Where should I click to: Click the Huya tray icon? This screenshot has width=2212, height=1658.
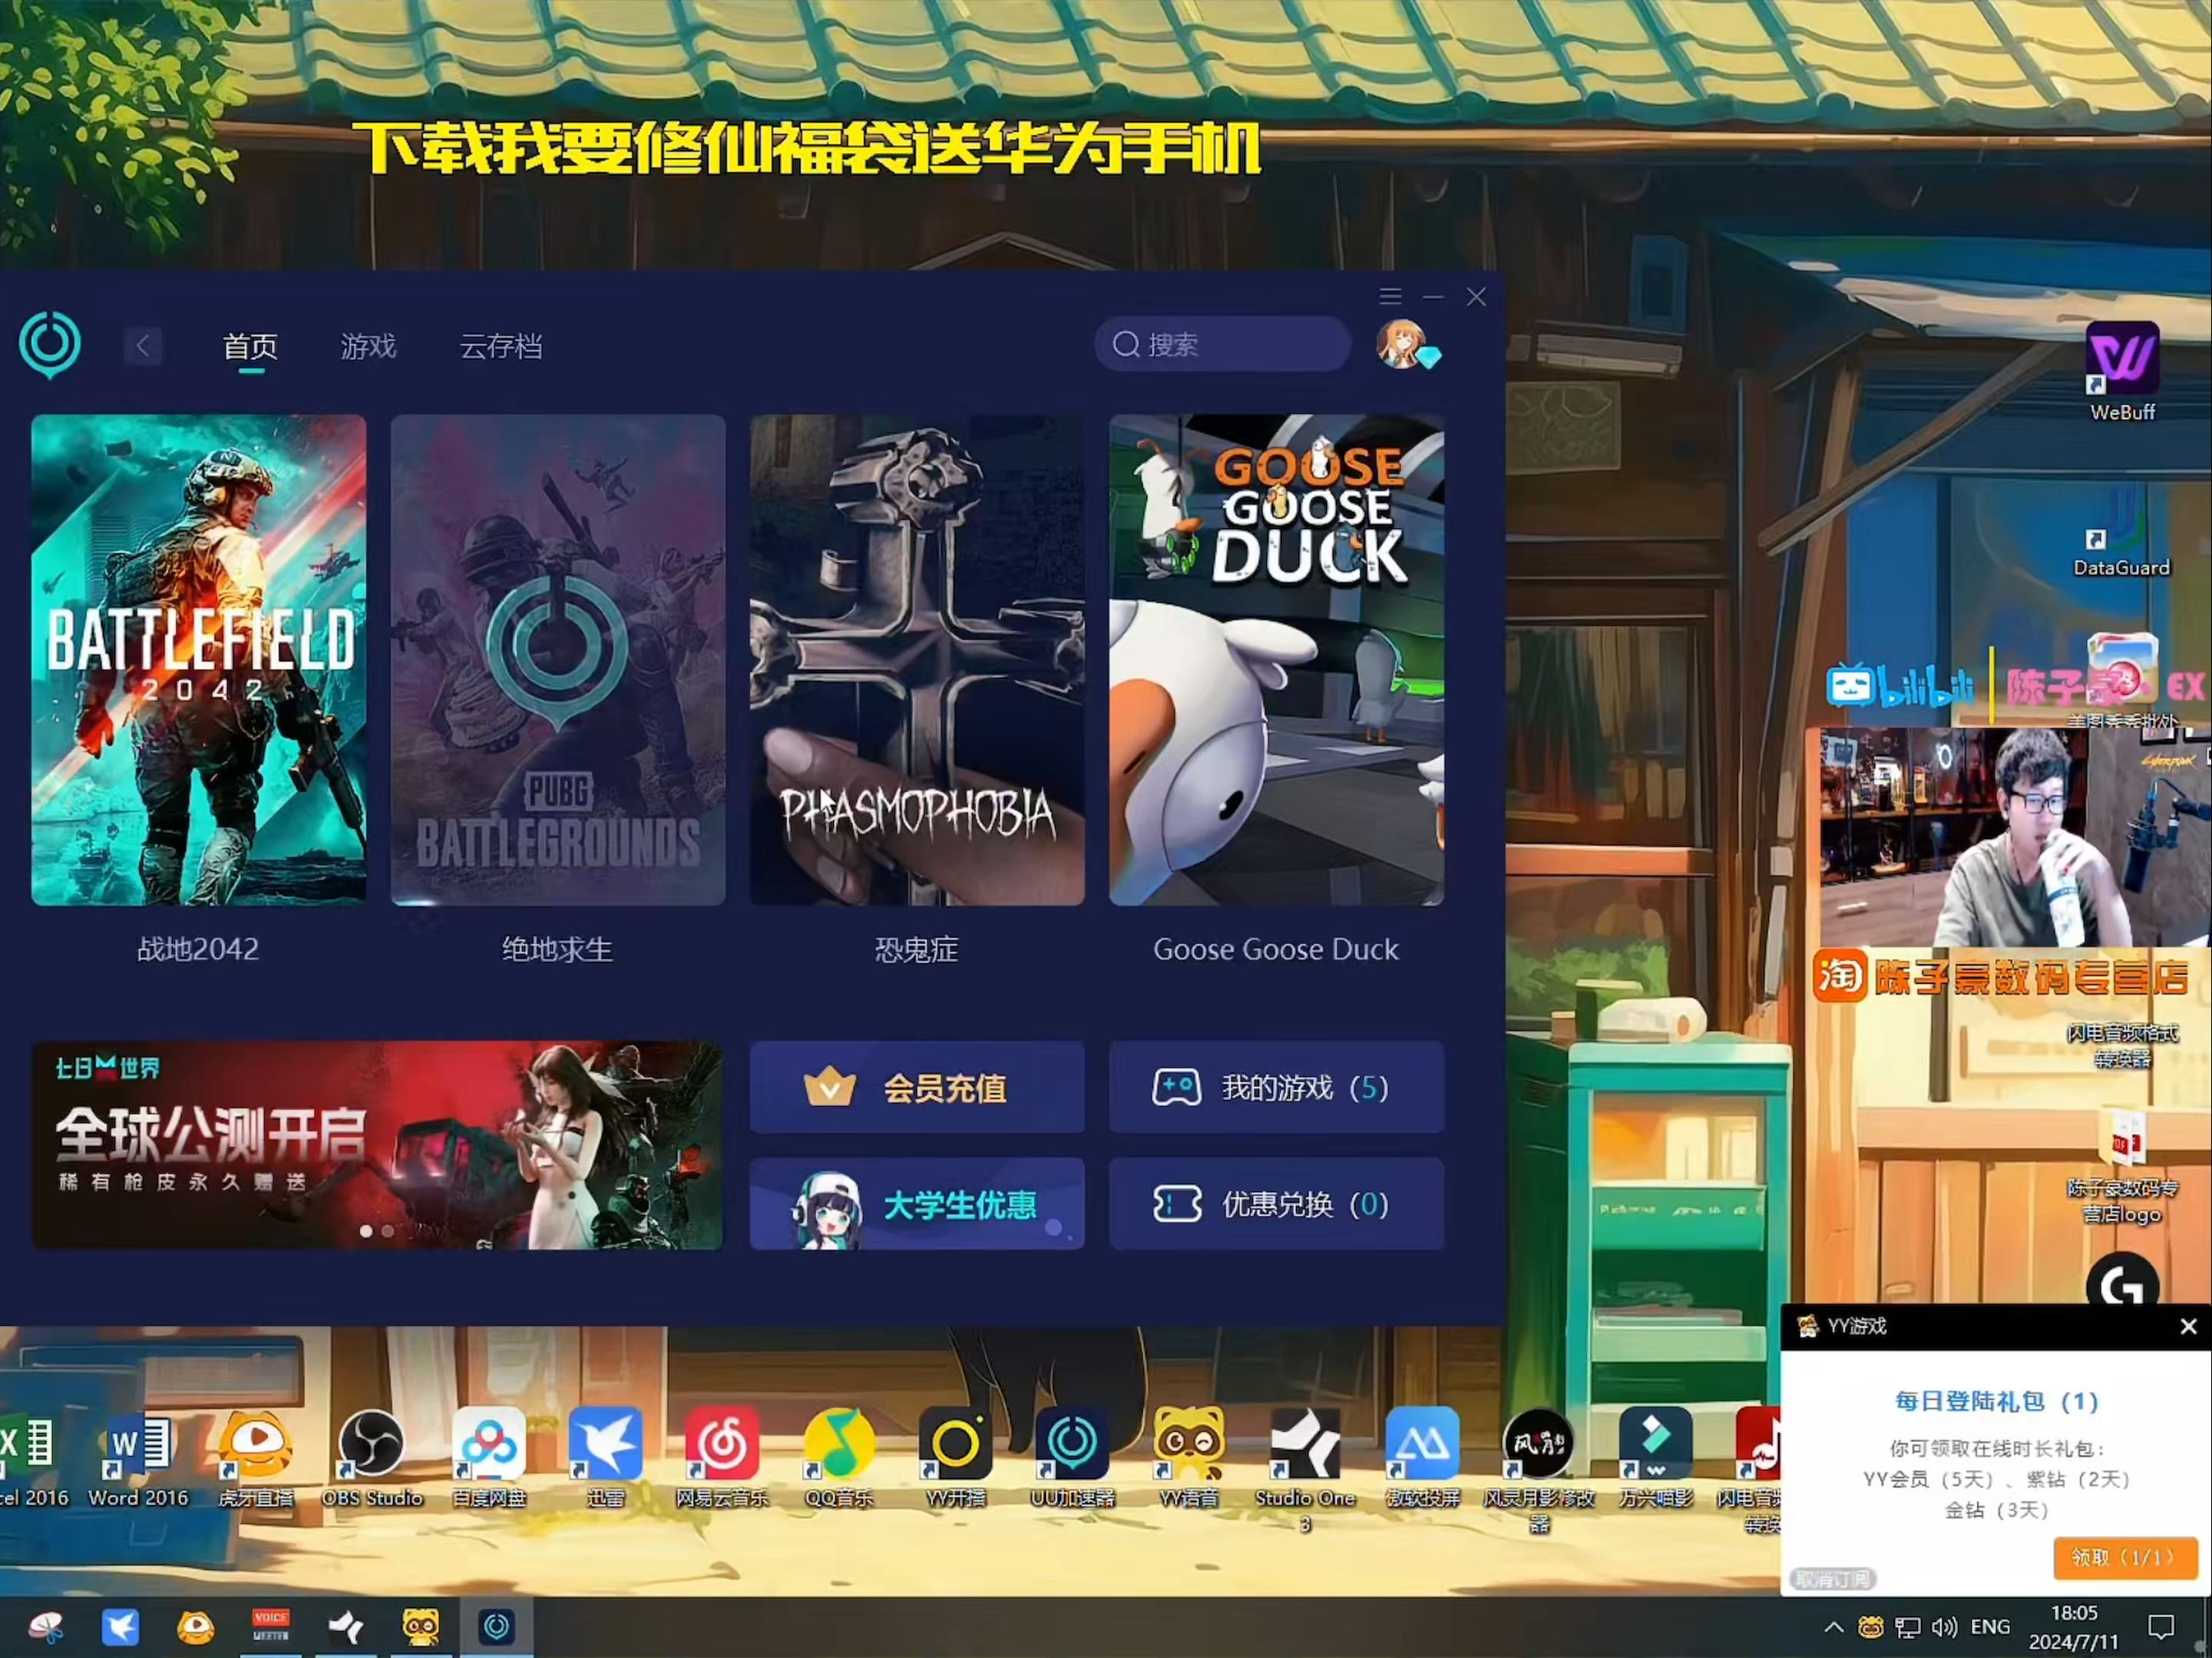1870,1627
